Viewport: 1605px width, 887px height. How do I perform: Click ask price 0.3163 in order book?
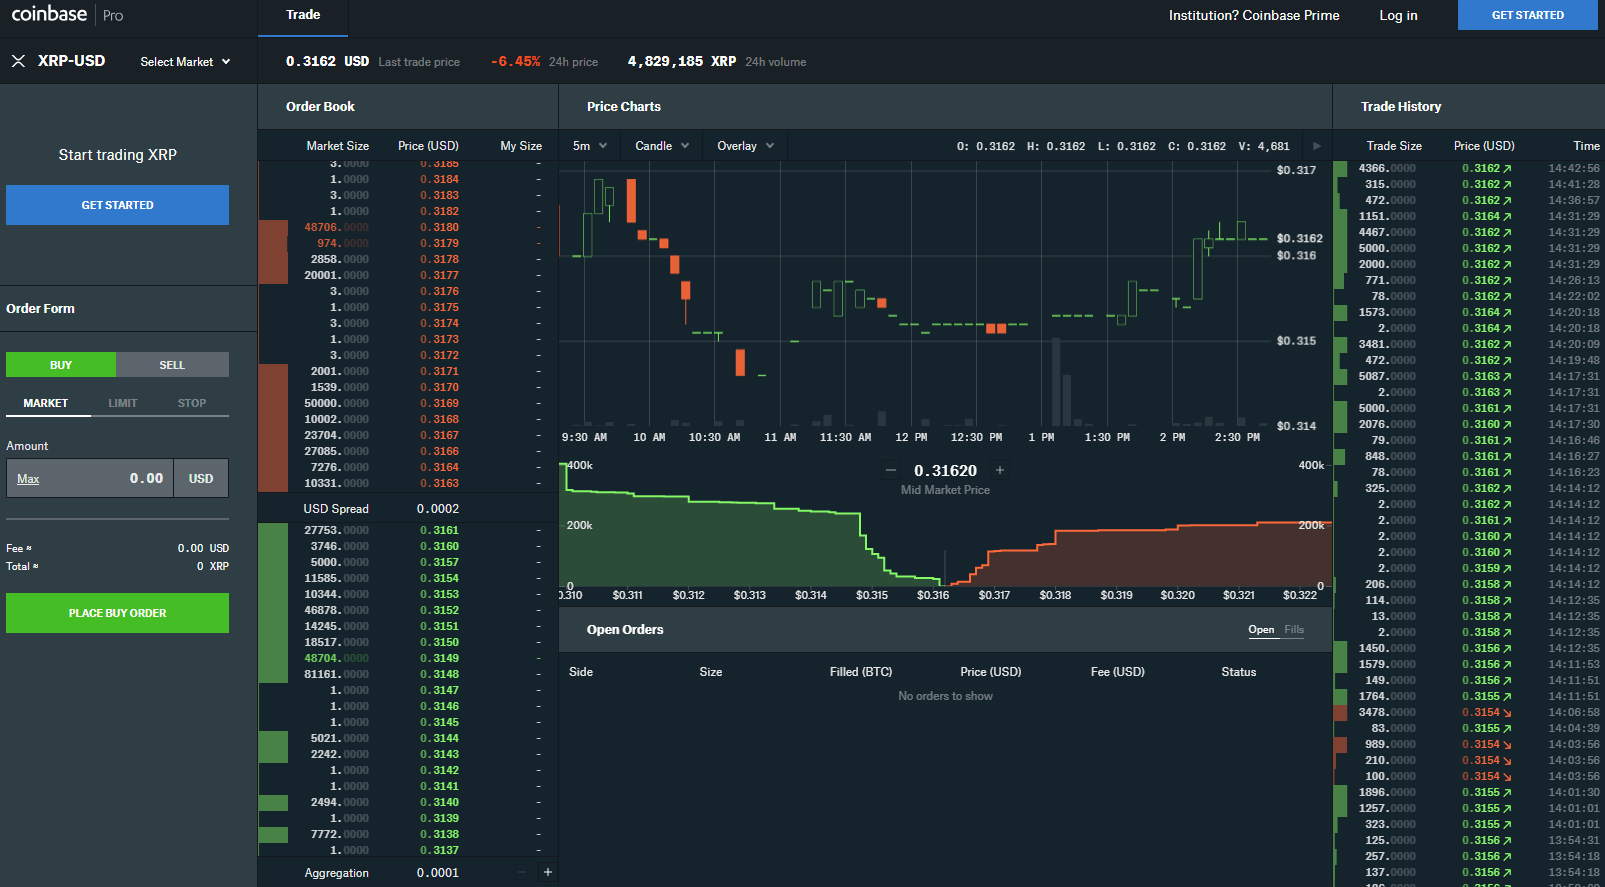pos(439,483)
